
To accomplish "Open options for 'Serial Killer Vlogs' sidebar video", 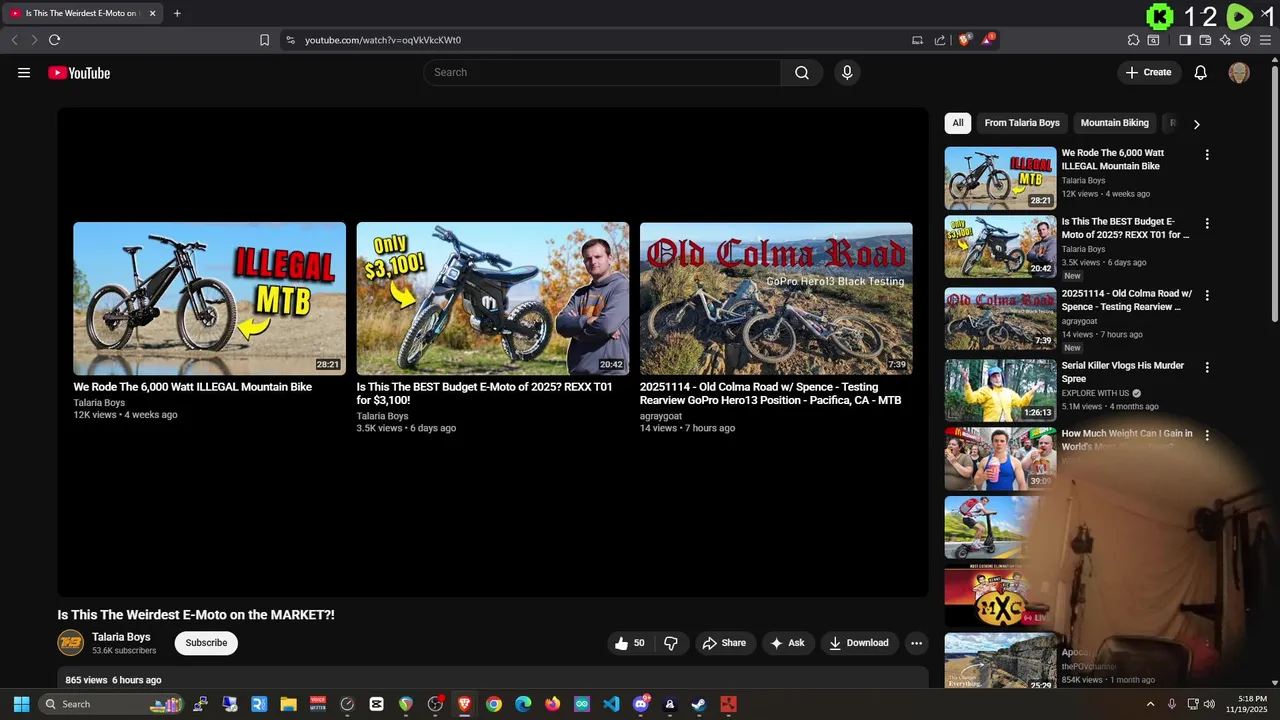I will pyautogui.click(x=1207, y=368).
